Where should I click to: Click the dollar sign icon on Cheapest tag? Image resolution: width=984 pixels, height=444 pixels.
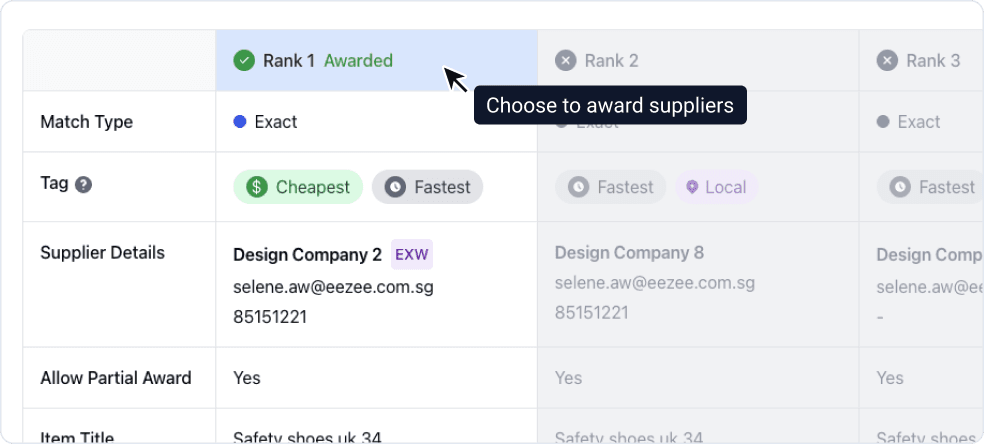(x=257, y=187)
